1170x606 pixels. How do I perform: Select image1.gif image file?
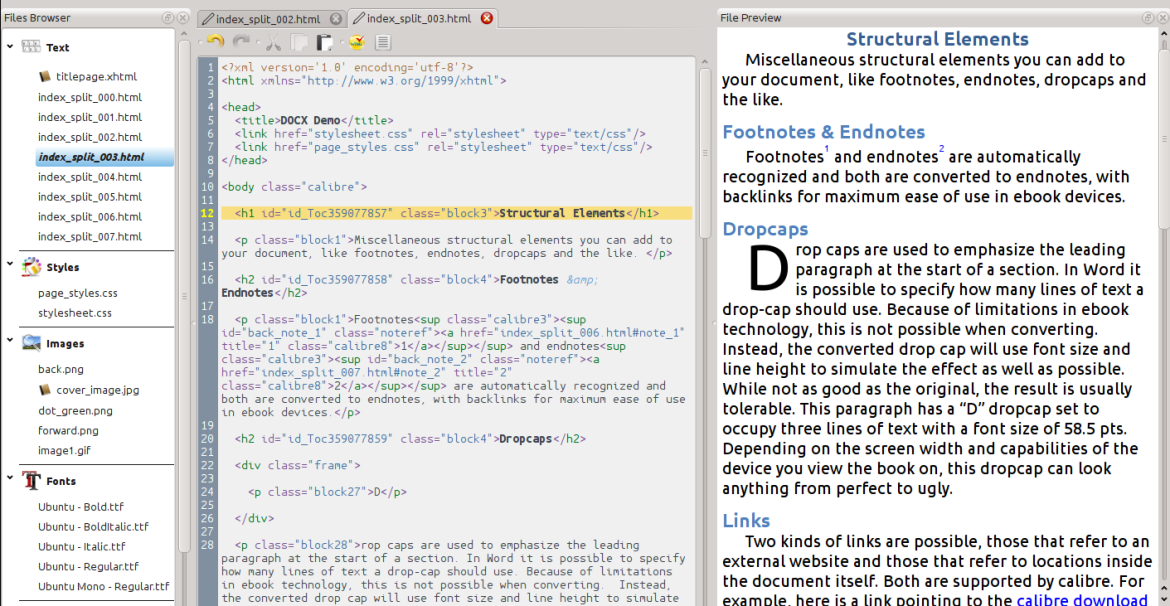(x=64, y=451)
